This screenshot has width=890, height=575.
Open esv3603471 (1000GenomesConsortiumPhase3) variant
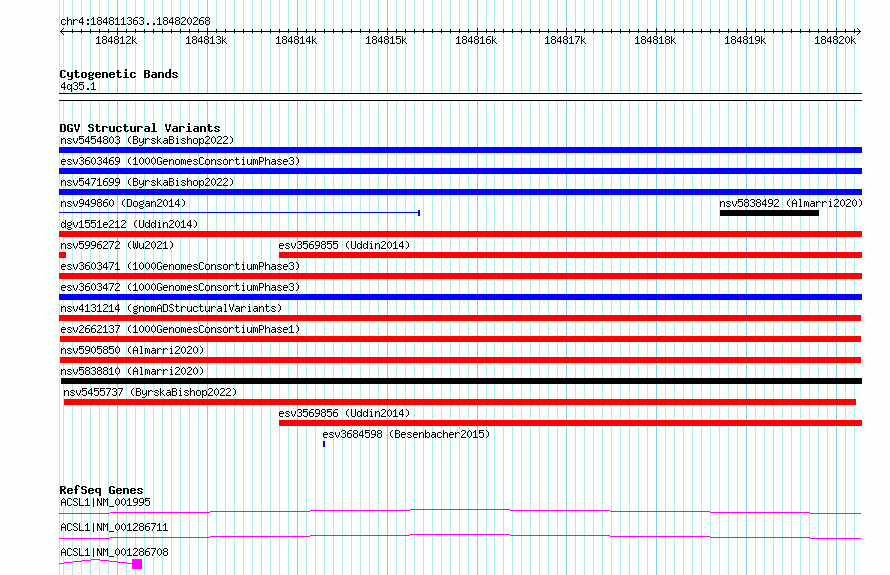(180, 266)
